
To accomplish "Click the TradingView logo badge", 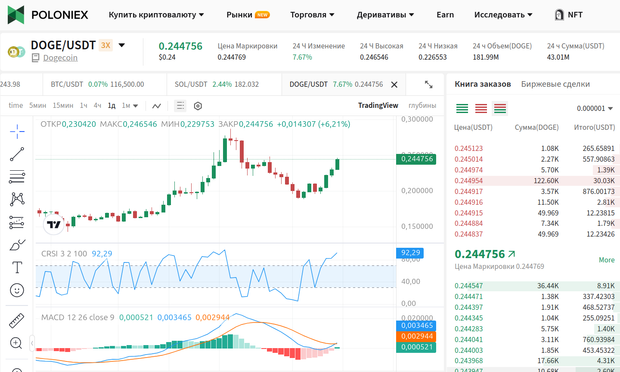I will point(53,225).
